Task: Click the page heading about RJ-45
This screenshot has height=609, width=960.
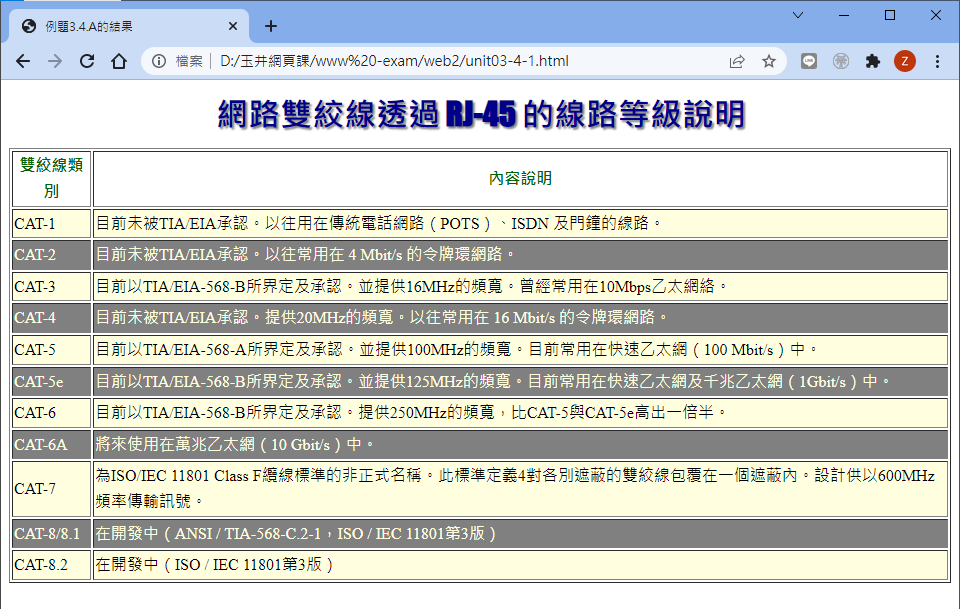Action: (x=481, y=114)
